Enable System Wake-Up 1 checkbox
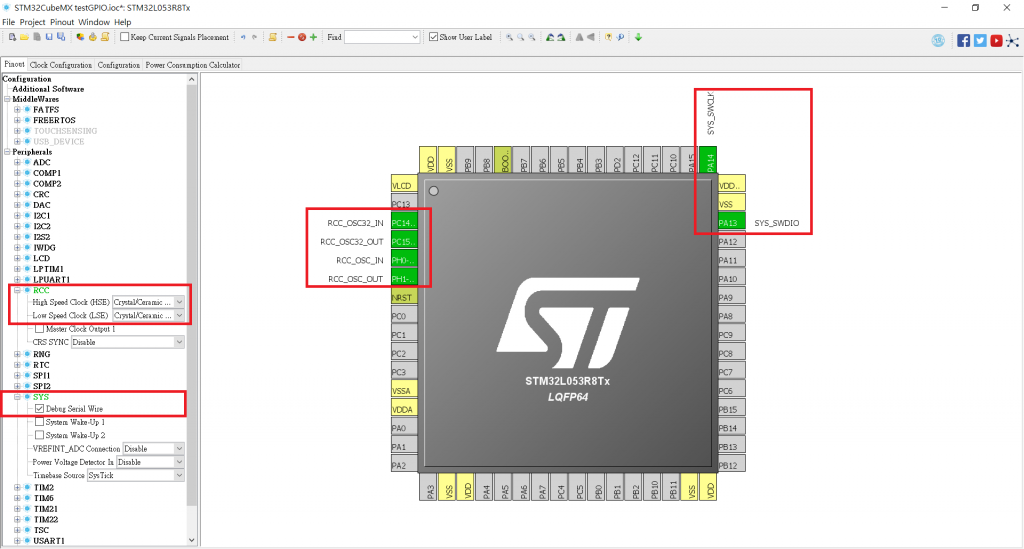This screenshot has height=549, width=1024. click(x=40, y=422)
